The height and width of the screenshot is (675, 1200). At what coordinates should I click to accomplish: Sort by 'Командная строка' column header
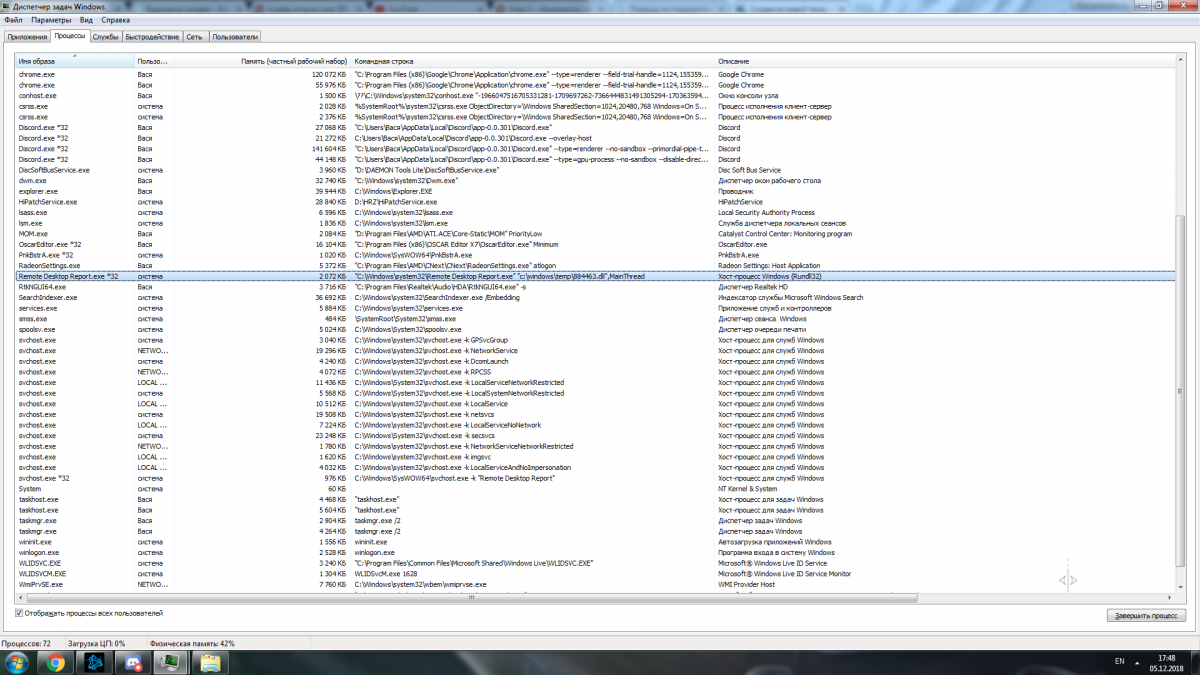point(533,62)
